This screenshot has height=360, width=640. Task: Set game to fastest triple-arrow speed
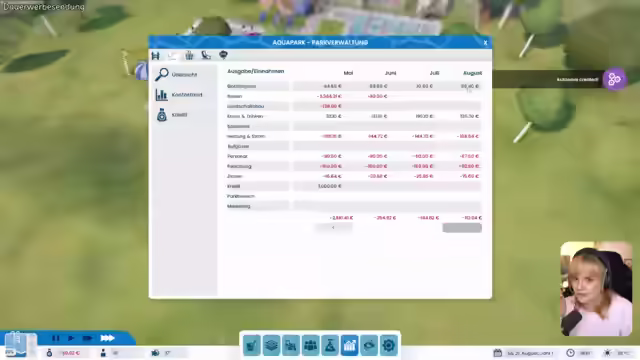coord(107,338)
